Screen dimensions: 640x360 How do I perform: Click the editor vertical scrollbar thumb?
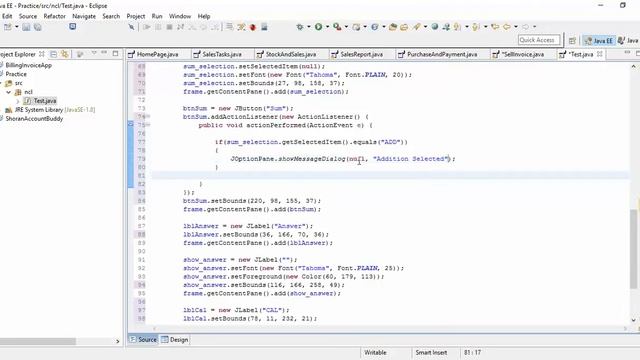click(633, 249)
